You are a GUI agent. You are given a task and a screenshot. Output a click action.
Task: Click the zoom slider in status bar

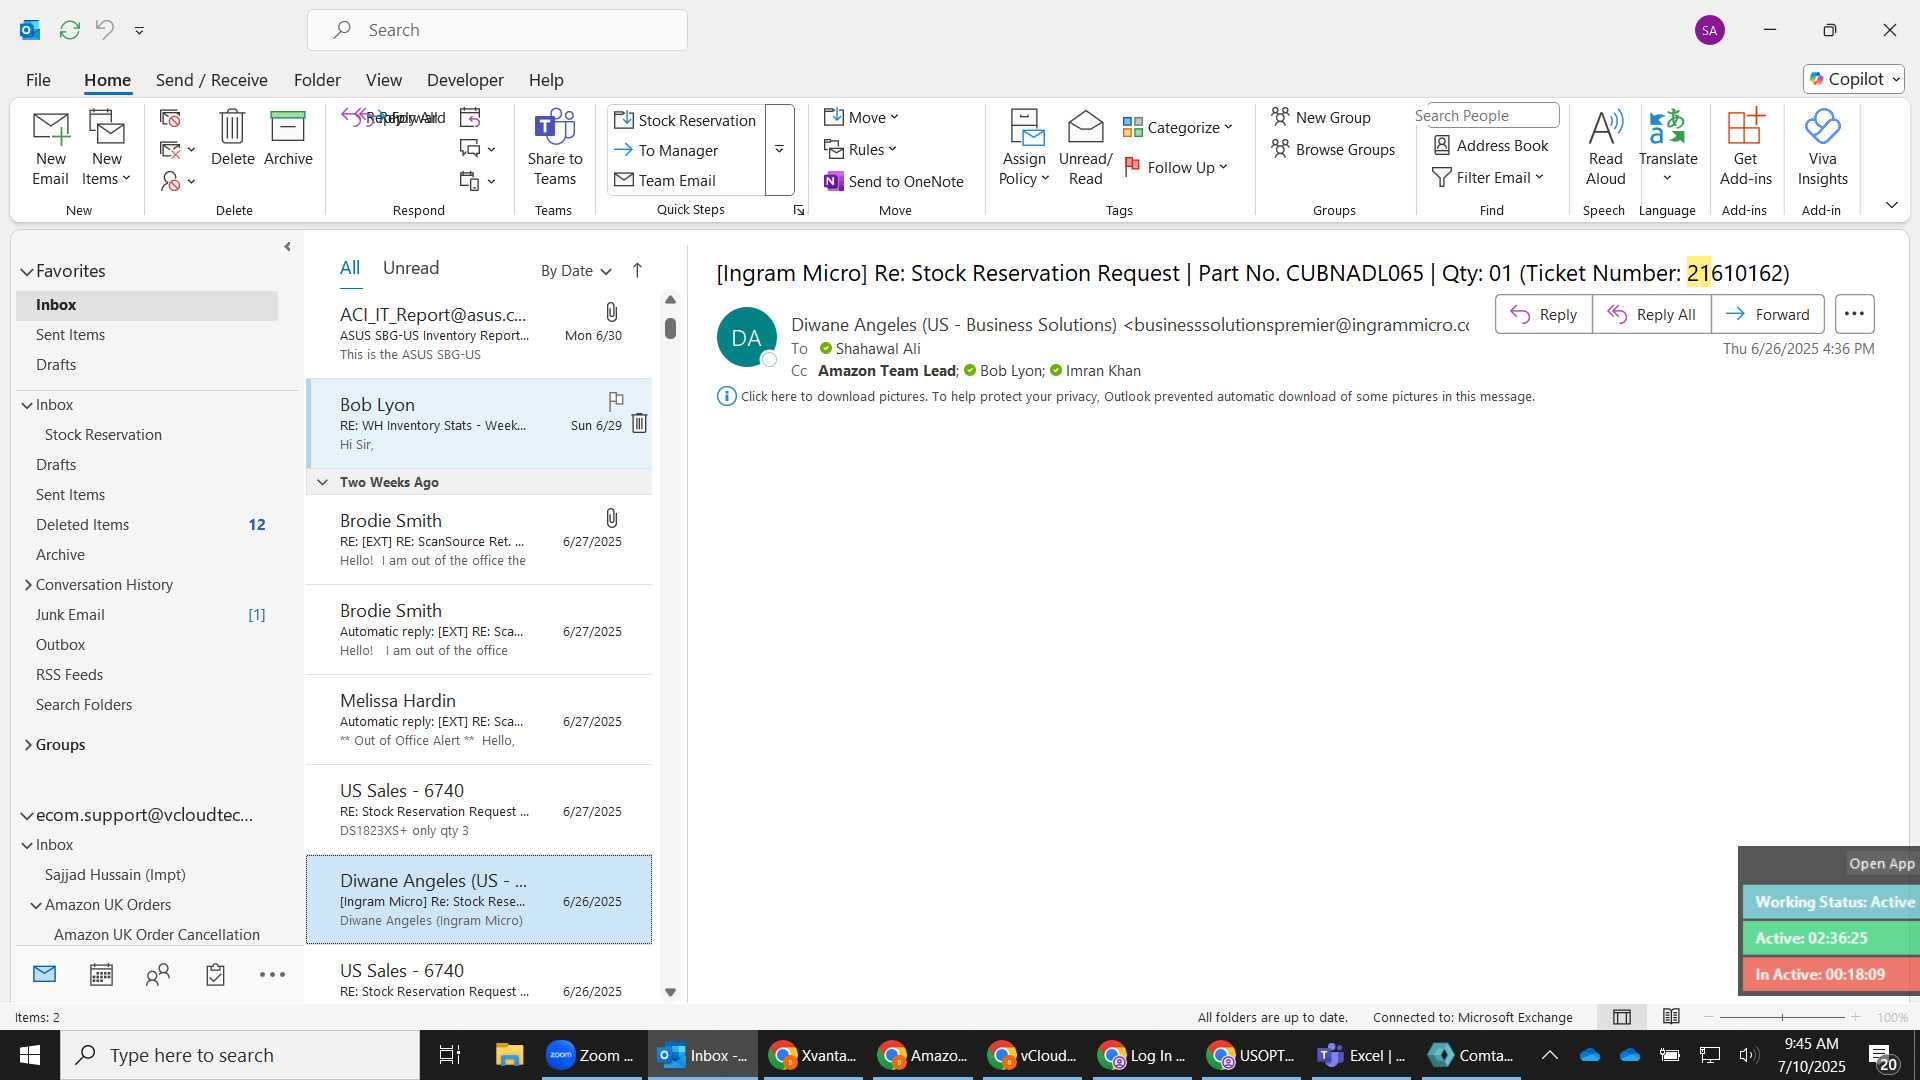pos(1782,1017)
